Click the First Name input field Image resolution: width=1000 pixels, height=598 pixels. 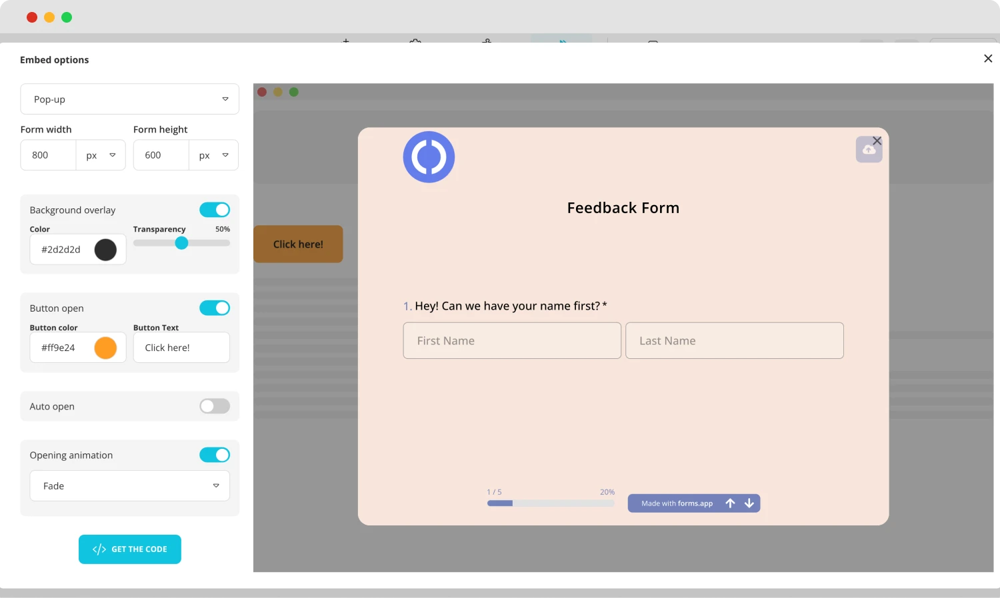click(512, 341)
